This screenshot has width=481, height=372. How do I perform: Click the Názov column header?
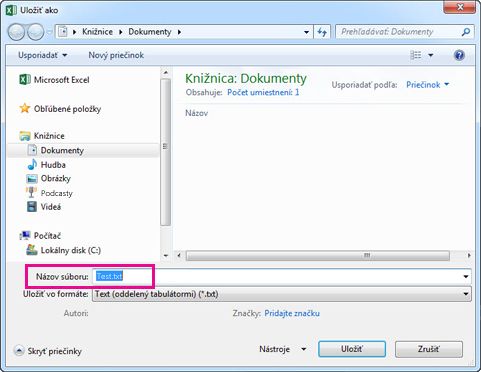pos(197,113)
